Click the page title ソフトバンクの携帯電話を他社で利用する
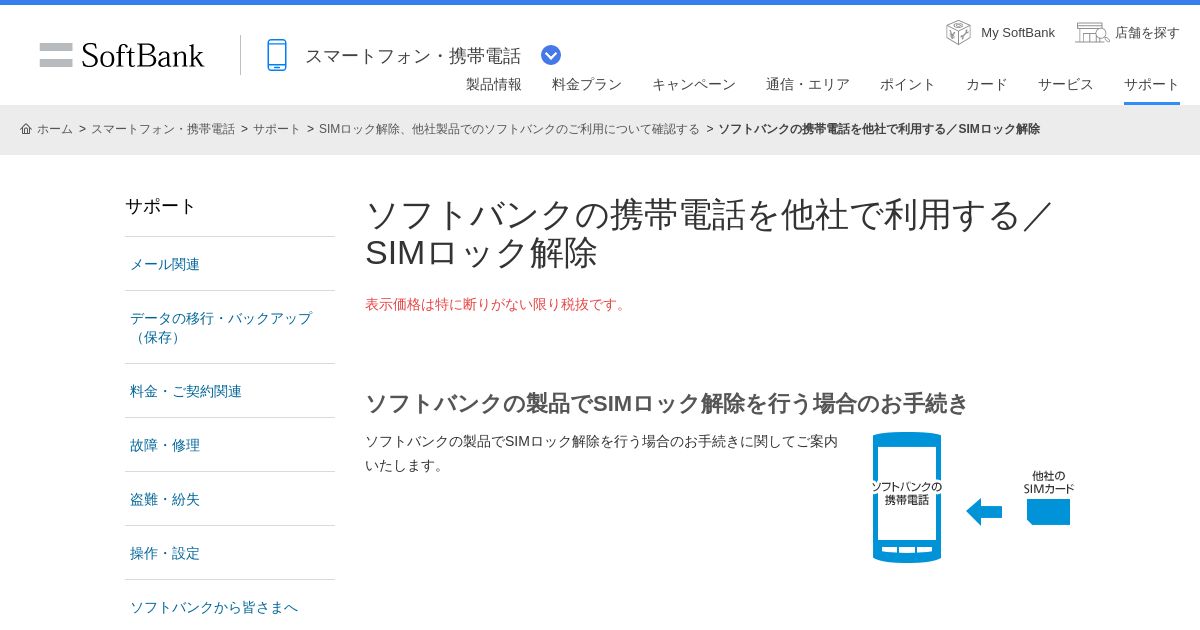 point(708,233)
